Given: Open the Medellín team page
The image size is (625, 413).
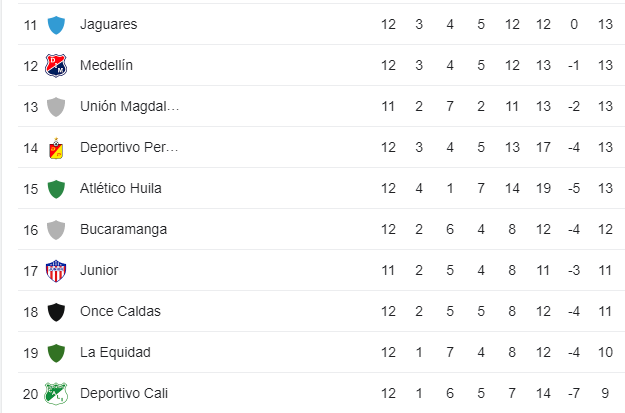Looking at the screenshot, I should point(106,65).
